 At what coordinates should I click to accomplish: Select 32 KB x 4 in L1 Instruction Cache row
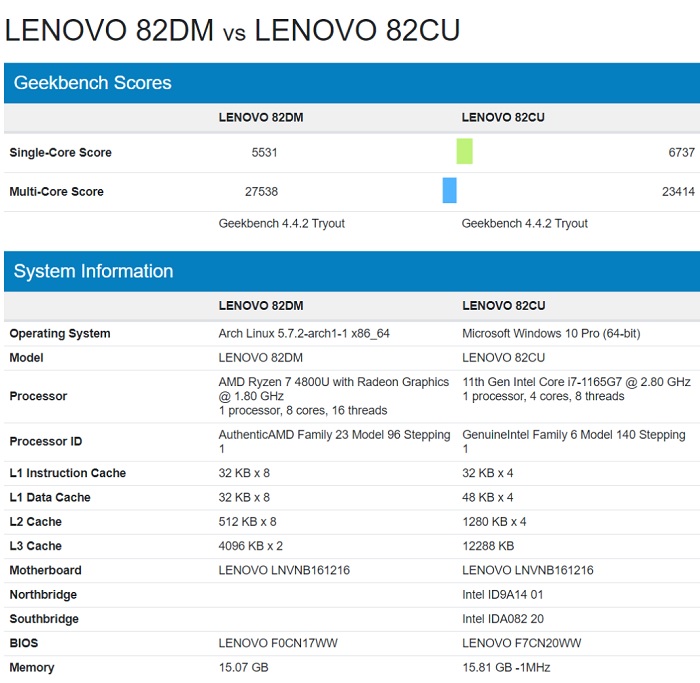[x=488, y=473]
